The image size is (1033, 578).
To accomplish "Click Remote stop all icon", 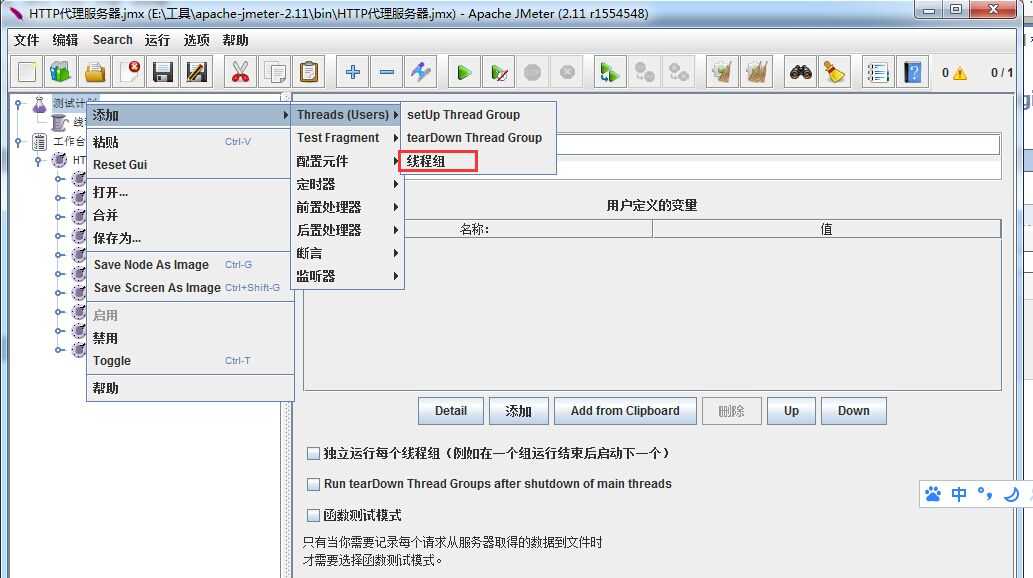I will click(644, 72).
